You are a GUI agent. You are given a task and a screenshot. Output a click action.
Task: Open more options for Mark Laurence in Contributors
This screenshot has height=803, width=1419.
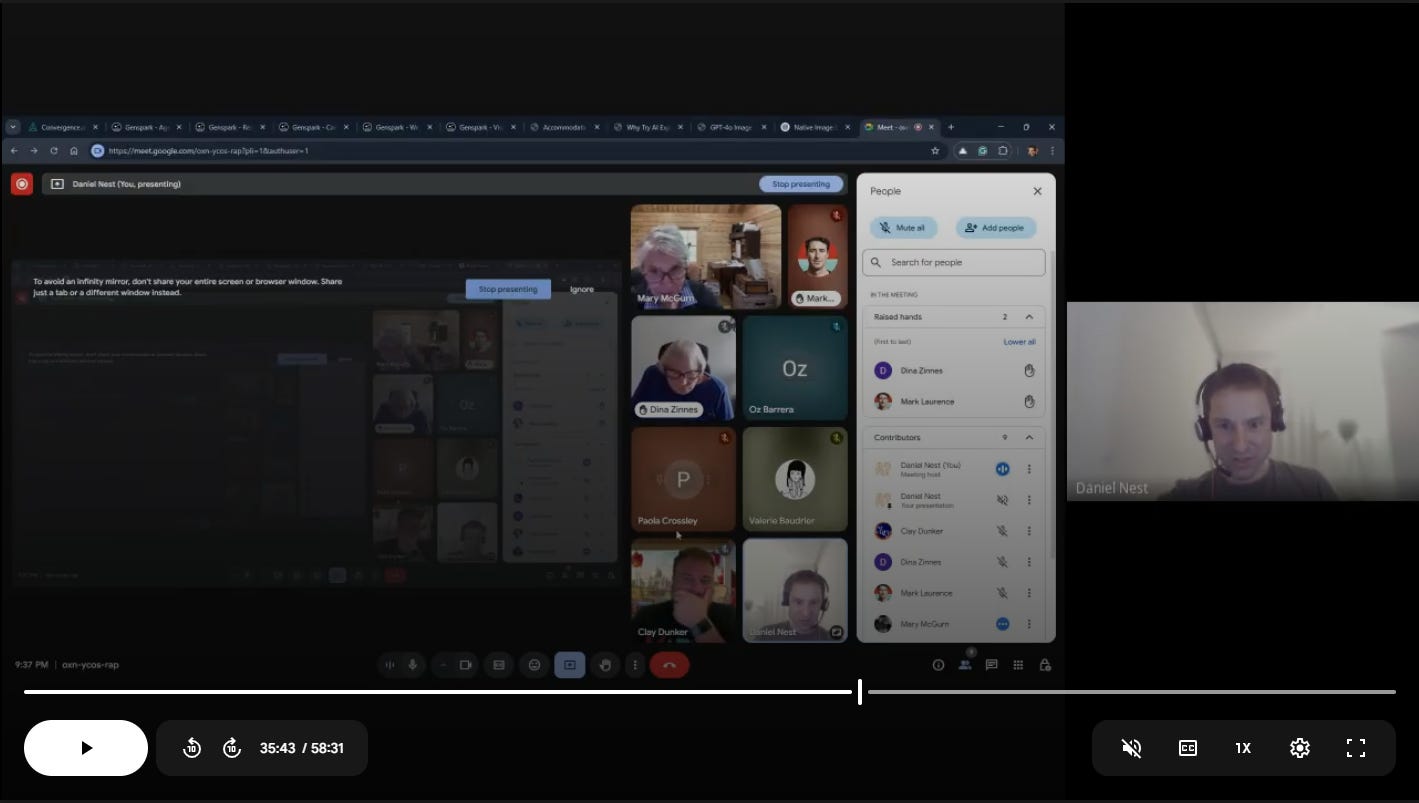click(1029, 593)
